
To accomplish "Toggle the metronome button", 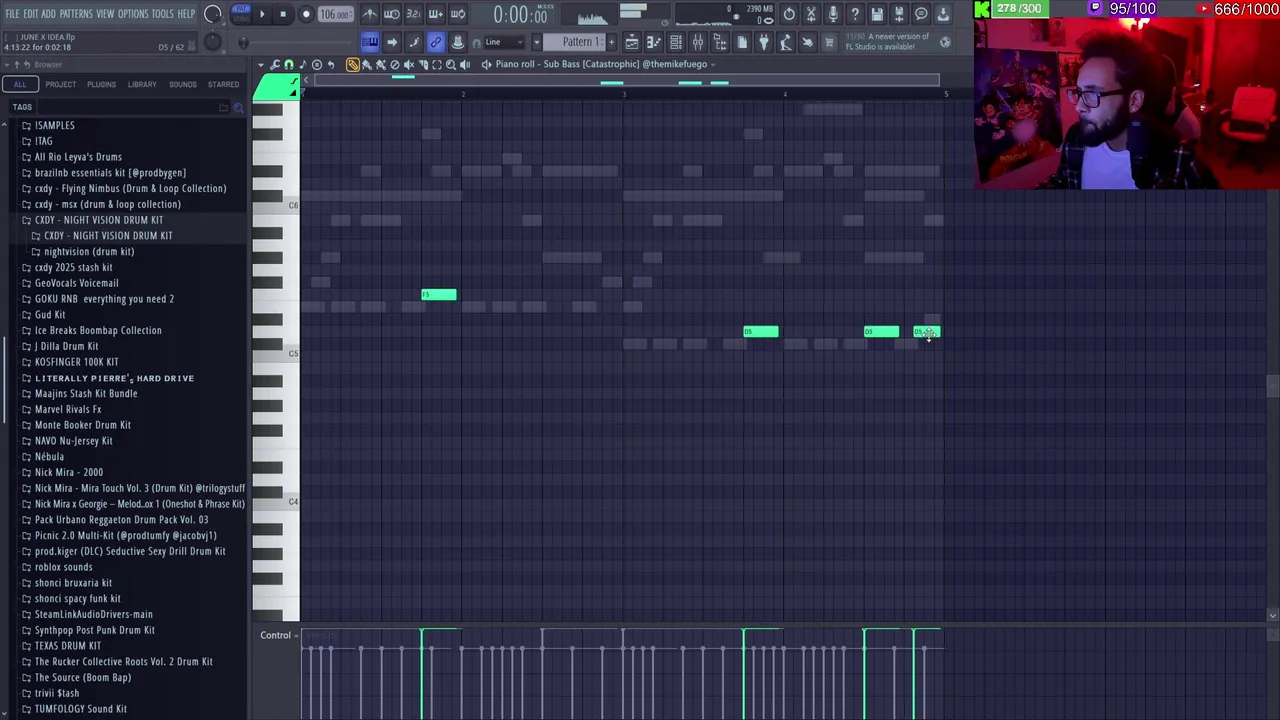I will pyautogui.click(x=370, y=14).
